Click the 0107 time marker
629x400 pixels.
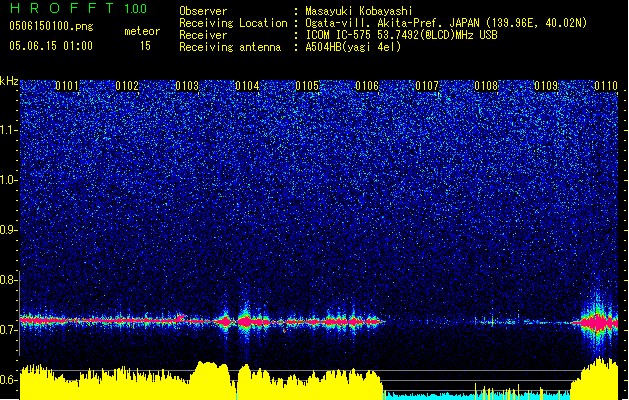point(427,86)
